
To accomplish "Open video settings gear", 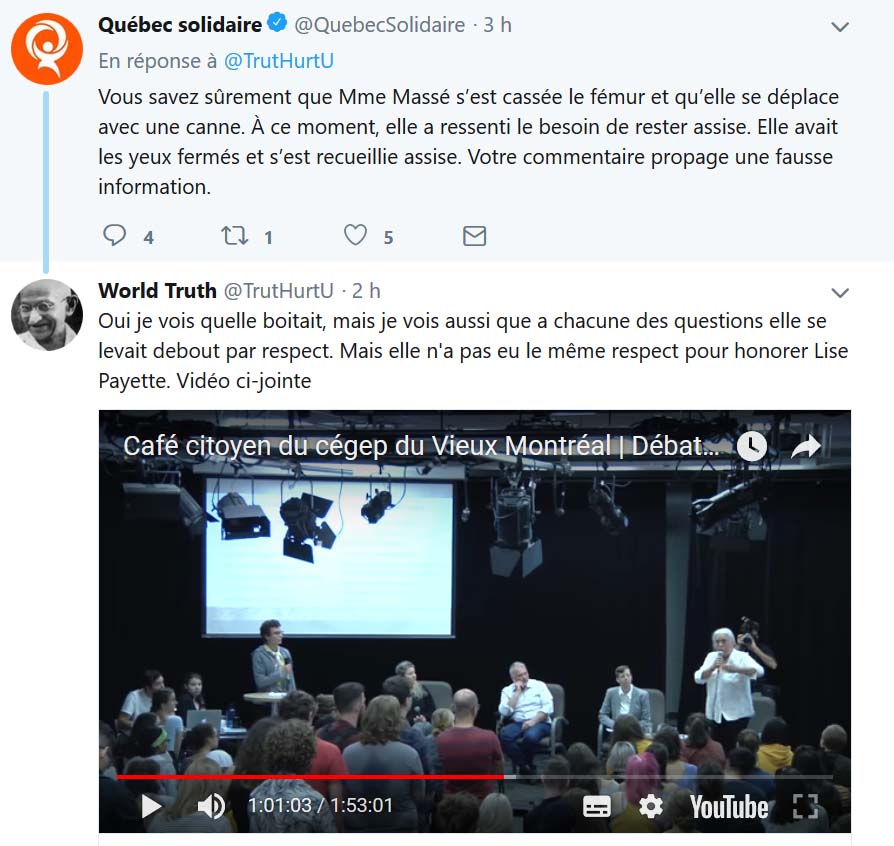I will [651, 807].
